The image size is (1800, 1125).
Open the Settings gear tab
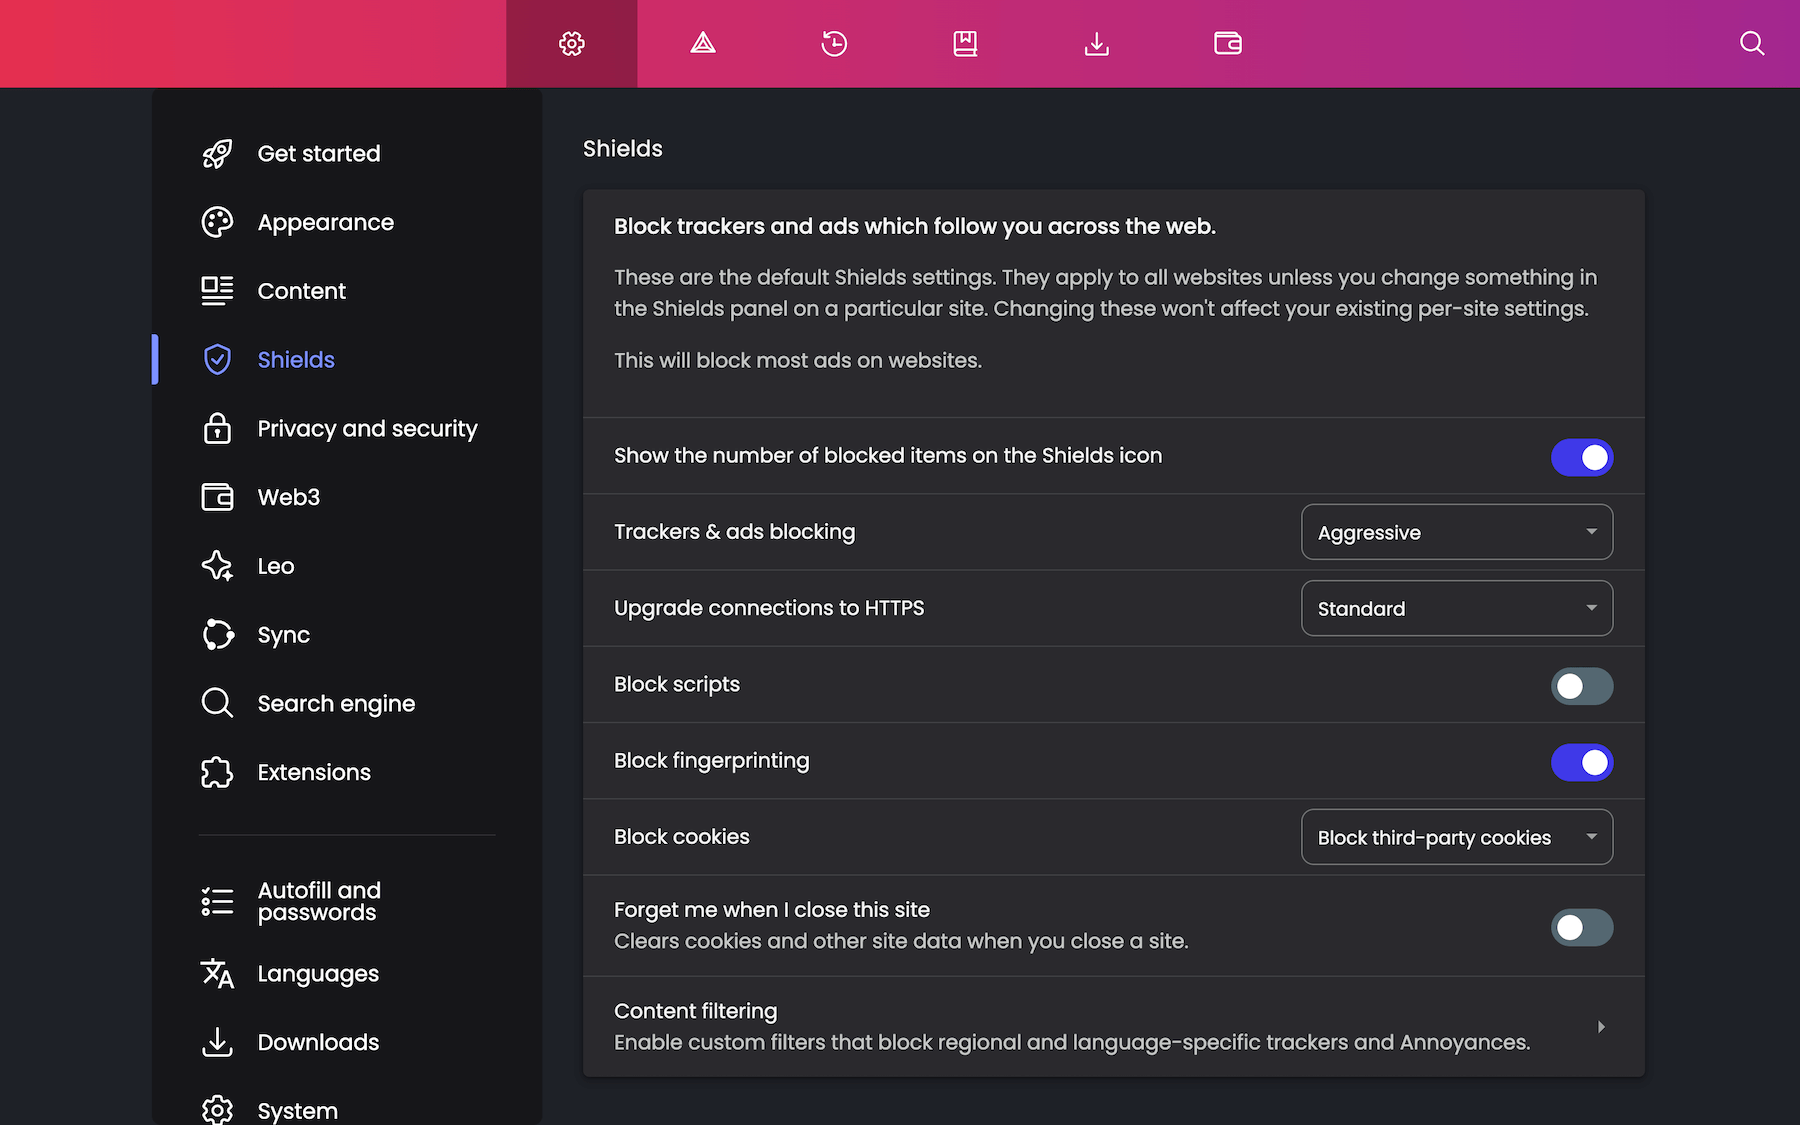tap(572, 43)
